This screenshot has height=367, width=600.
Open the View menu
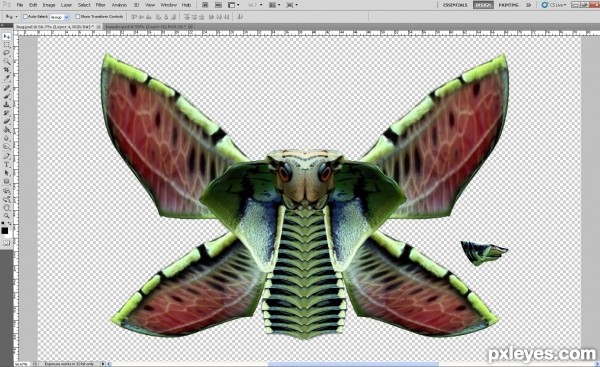coord(150,5)
